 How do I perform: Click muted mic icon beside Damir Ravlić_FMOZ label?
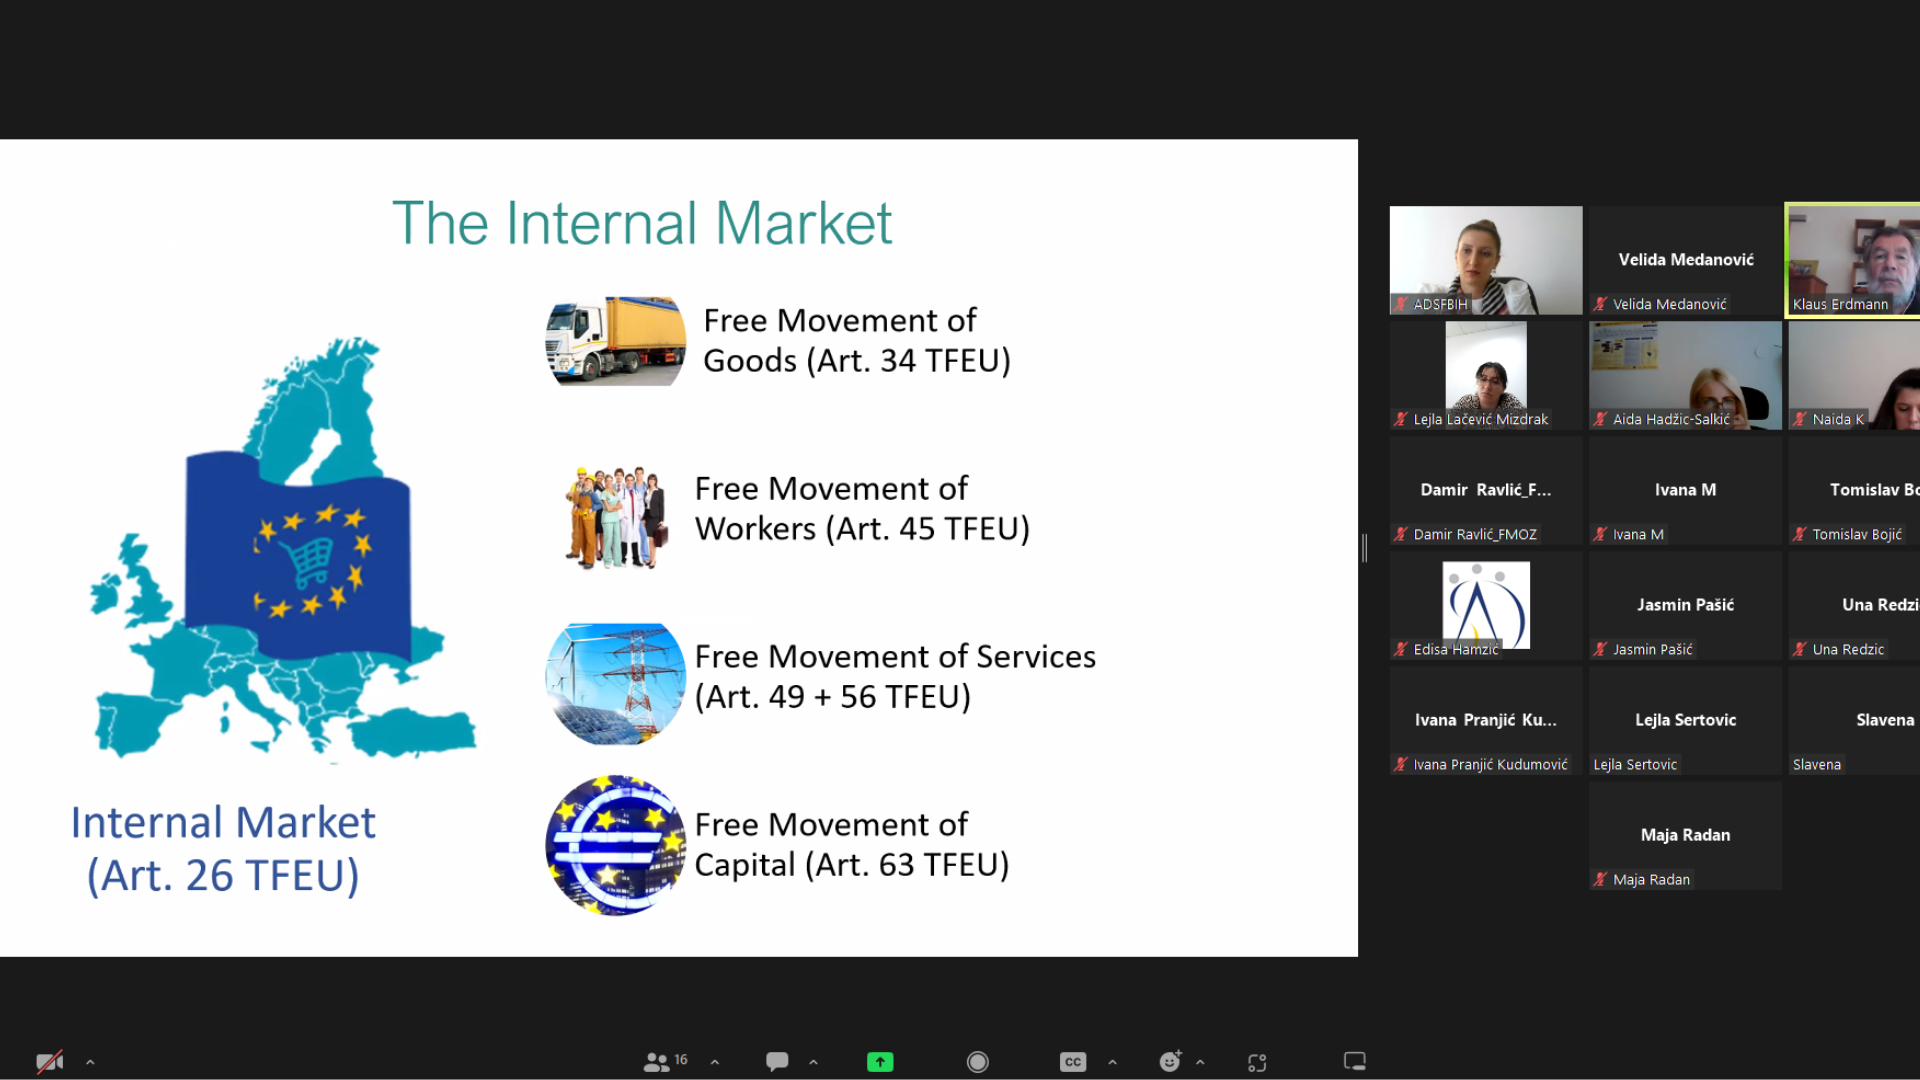point(1401,534)
